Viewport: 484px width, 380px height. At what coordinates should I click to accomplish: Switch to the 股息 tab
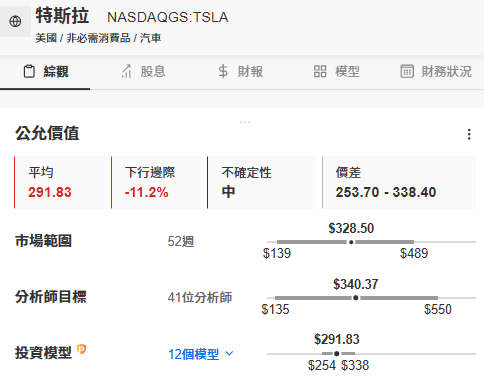[143, 71]
